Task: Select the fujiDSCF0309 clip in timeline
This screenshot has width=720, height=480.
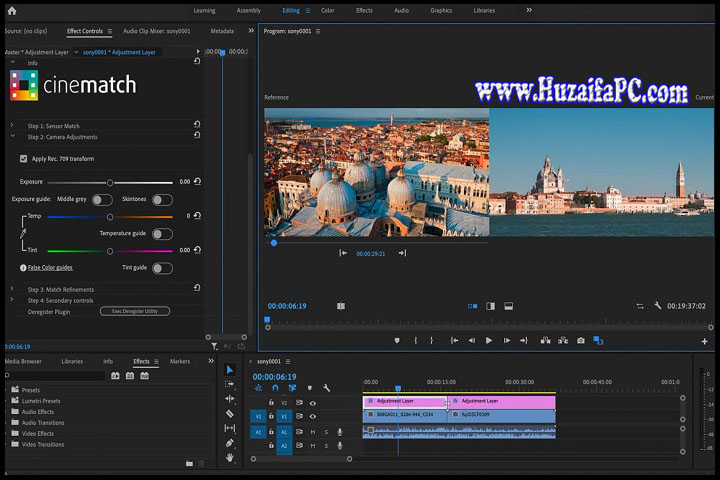Action: point(502,415)
